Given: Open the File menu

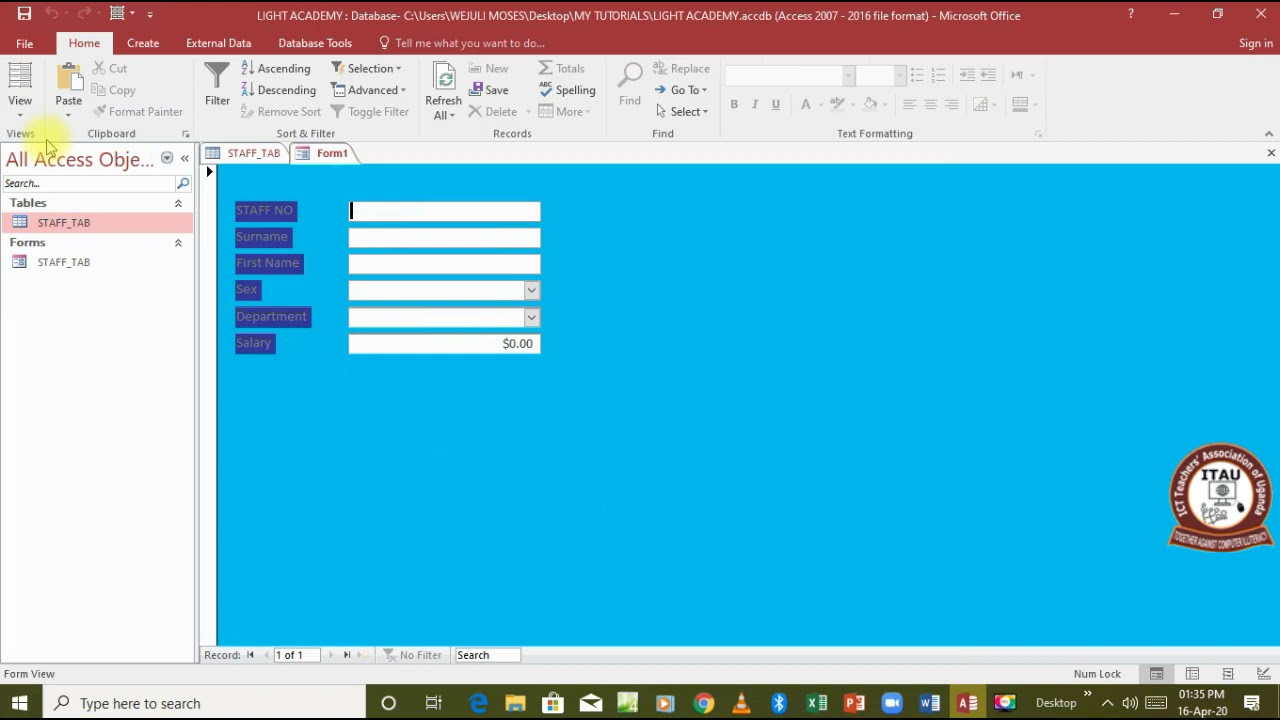Looking at the screenshot, I should coord(24,43).
